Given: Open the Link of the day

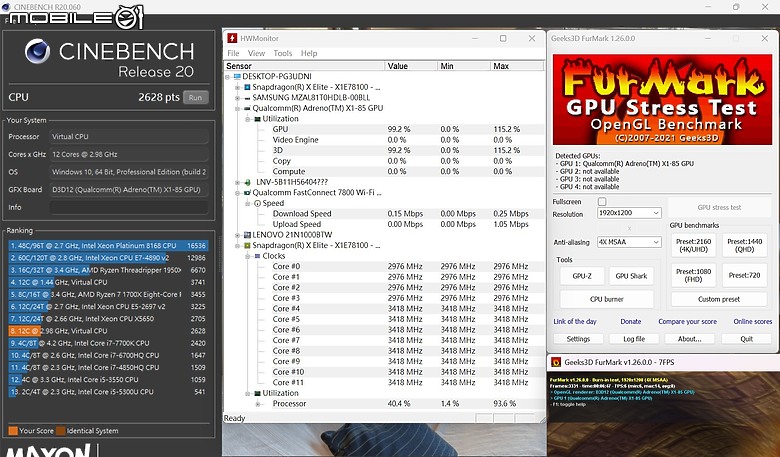Looking at the screenshot, I should [x=575, y=322].
